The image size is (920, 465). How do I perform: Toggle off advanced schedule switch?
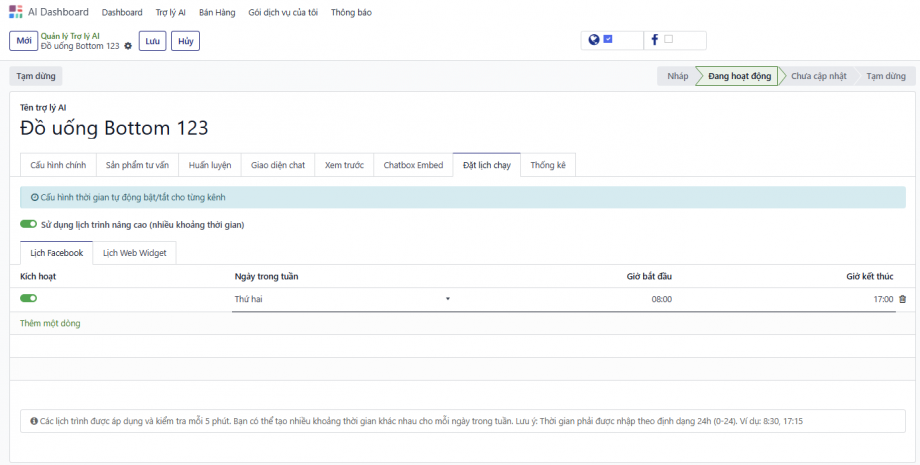[x=28, y=225]
